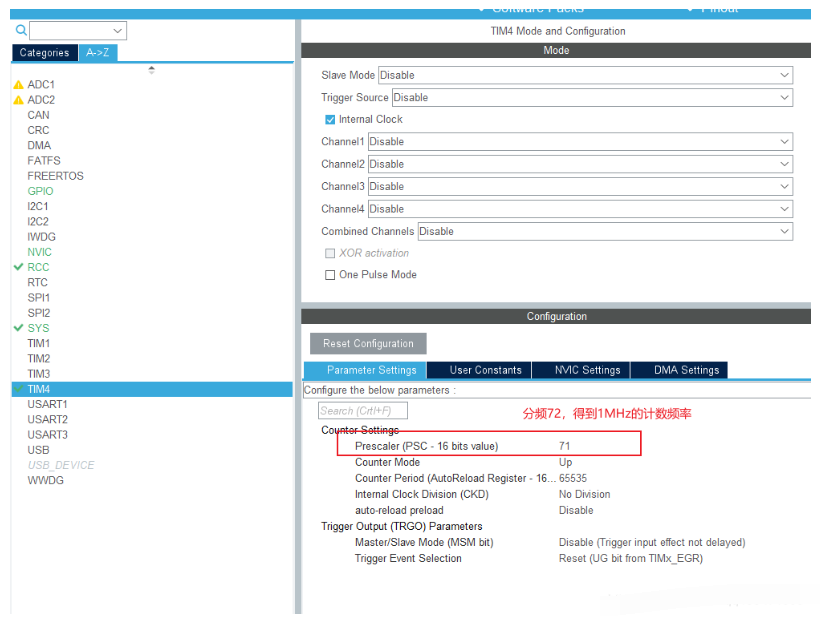Open the Slave Mode dropdown
This screenshot has width=822, height=619.
coord(586,75)
